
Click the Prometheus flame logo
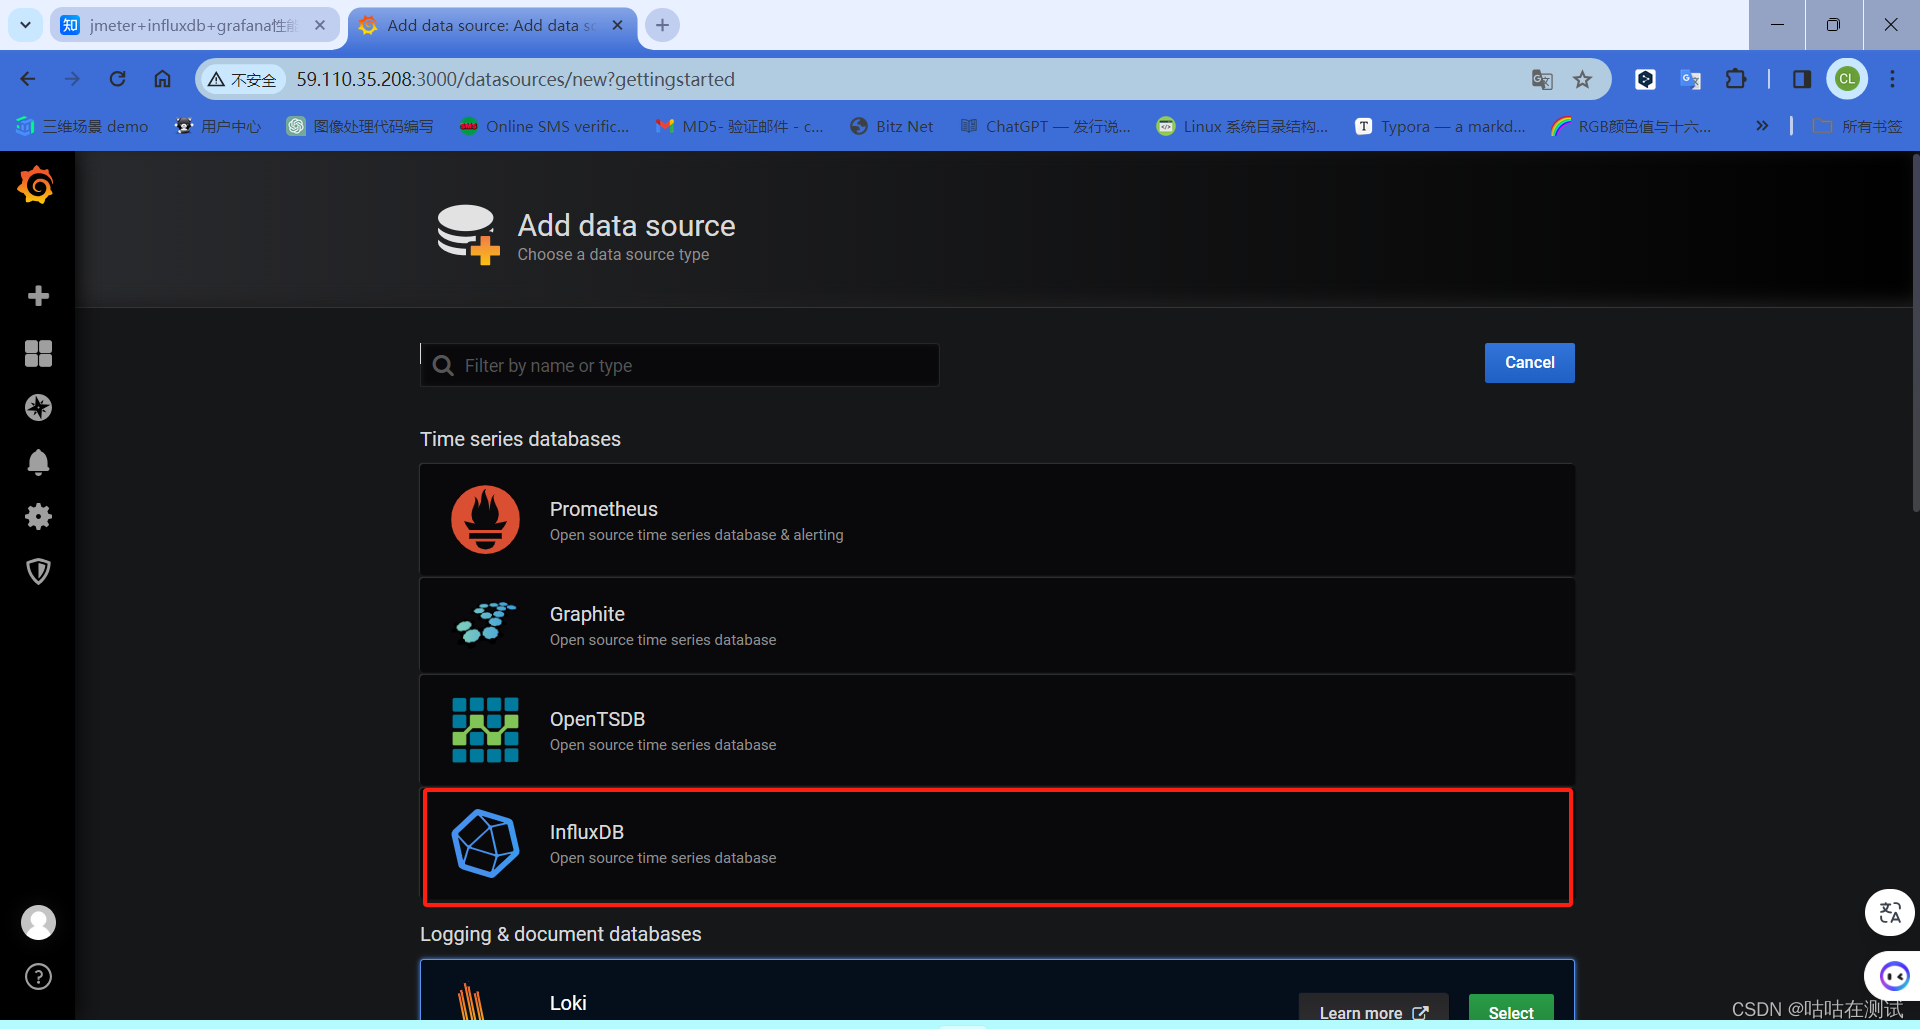[x=485, y=520]
